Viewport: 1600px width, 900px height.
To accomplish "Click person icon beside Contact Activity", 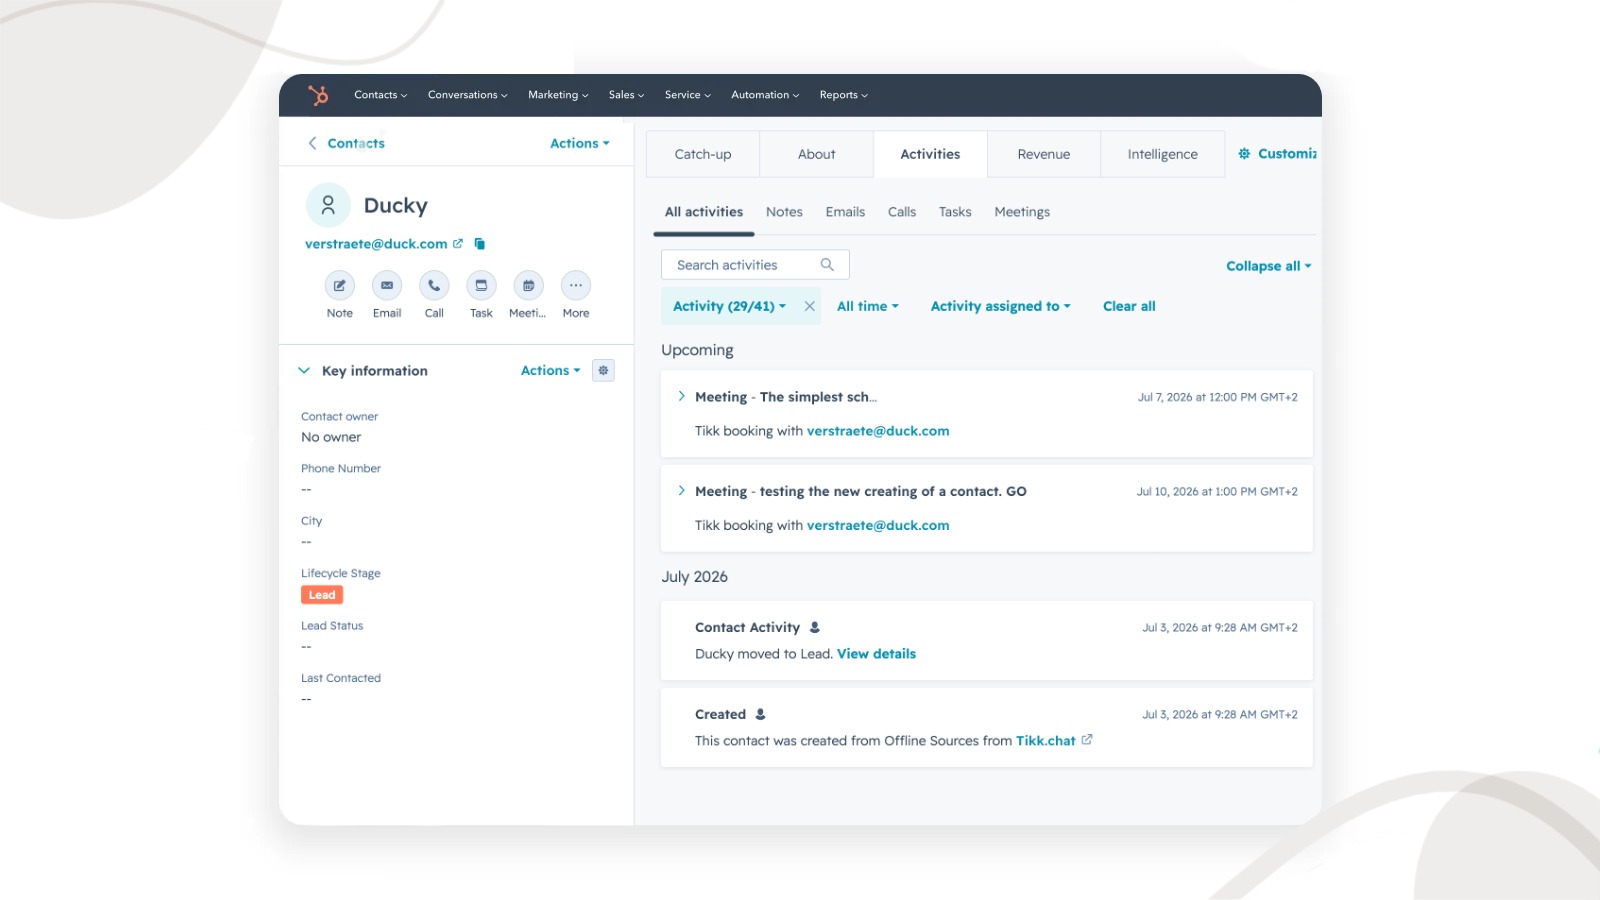I will pyautogui.click(x=815, y=627).
